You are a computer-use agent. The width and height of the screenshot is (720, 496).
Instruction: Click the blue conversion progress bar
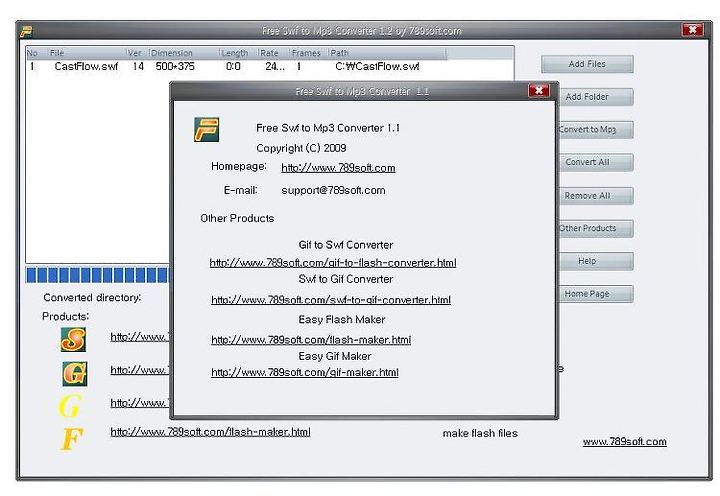click(98, 275)
